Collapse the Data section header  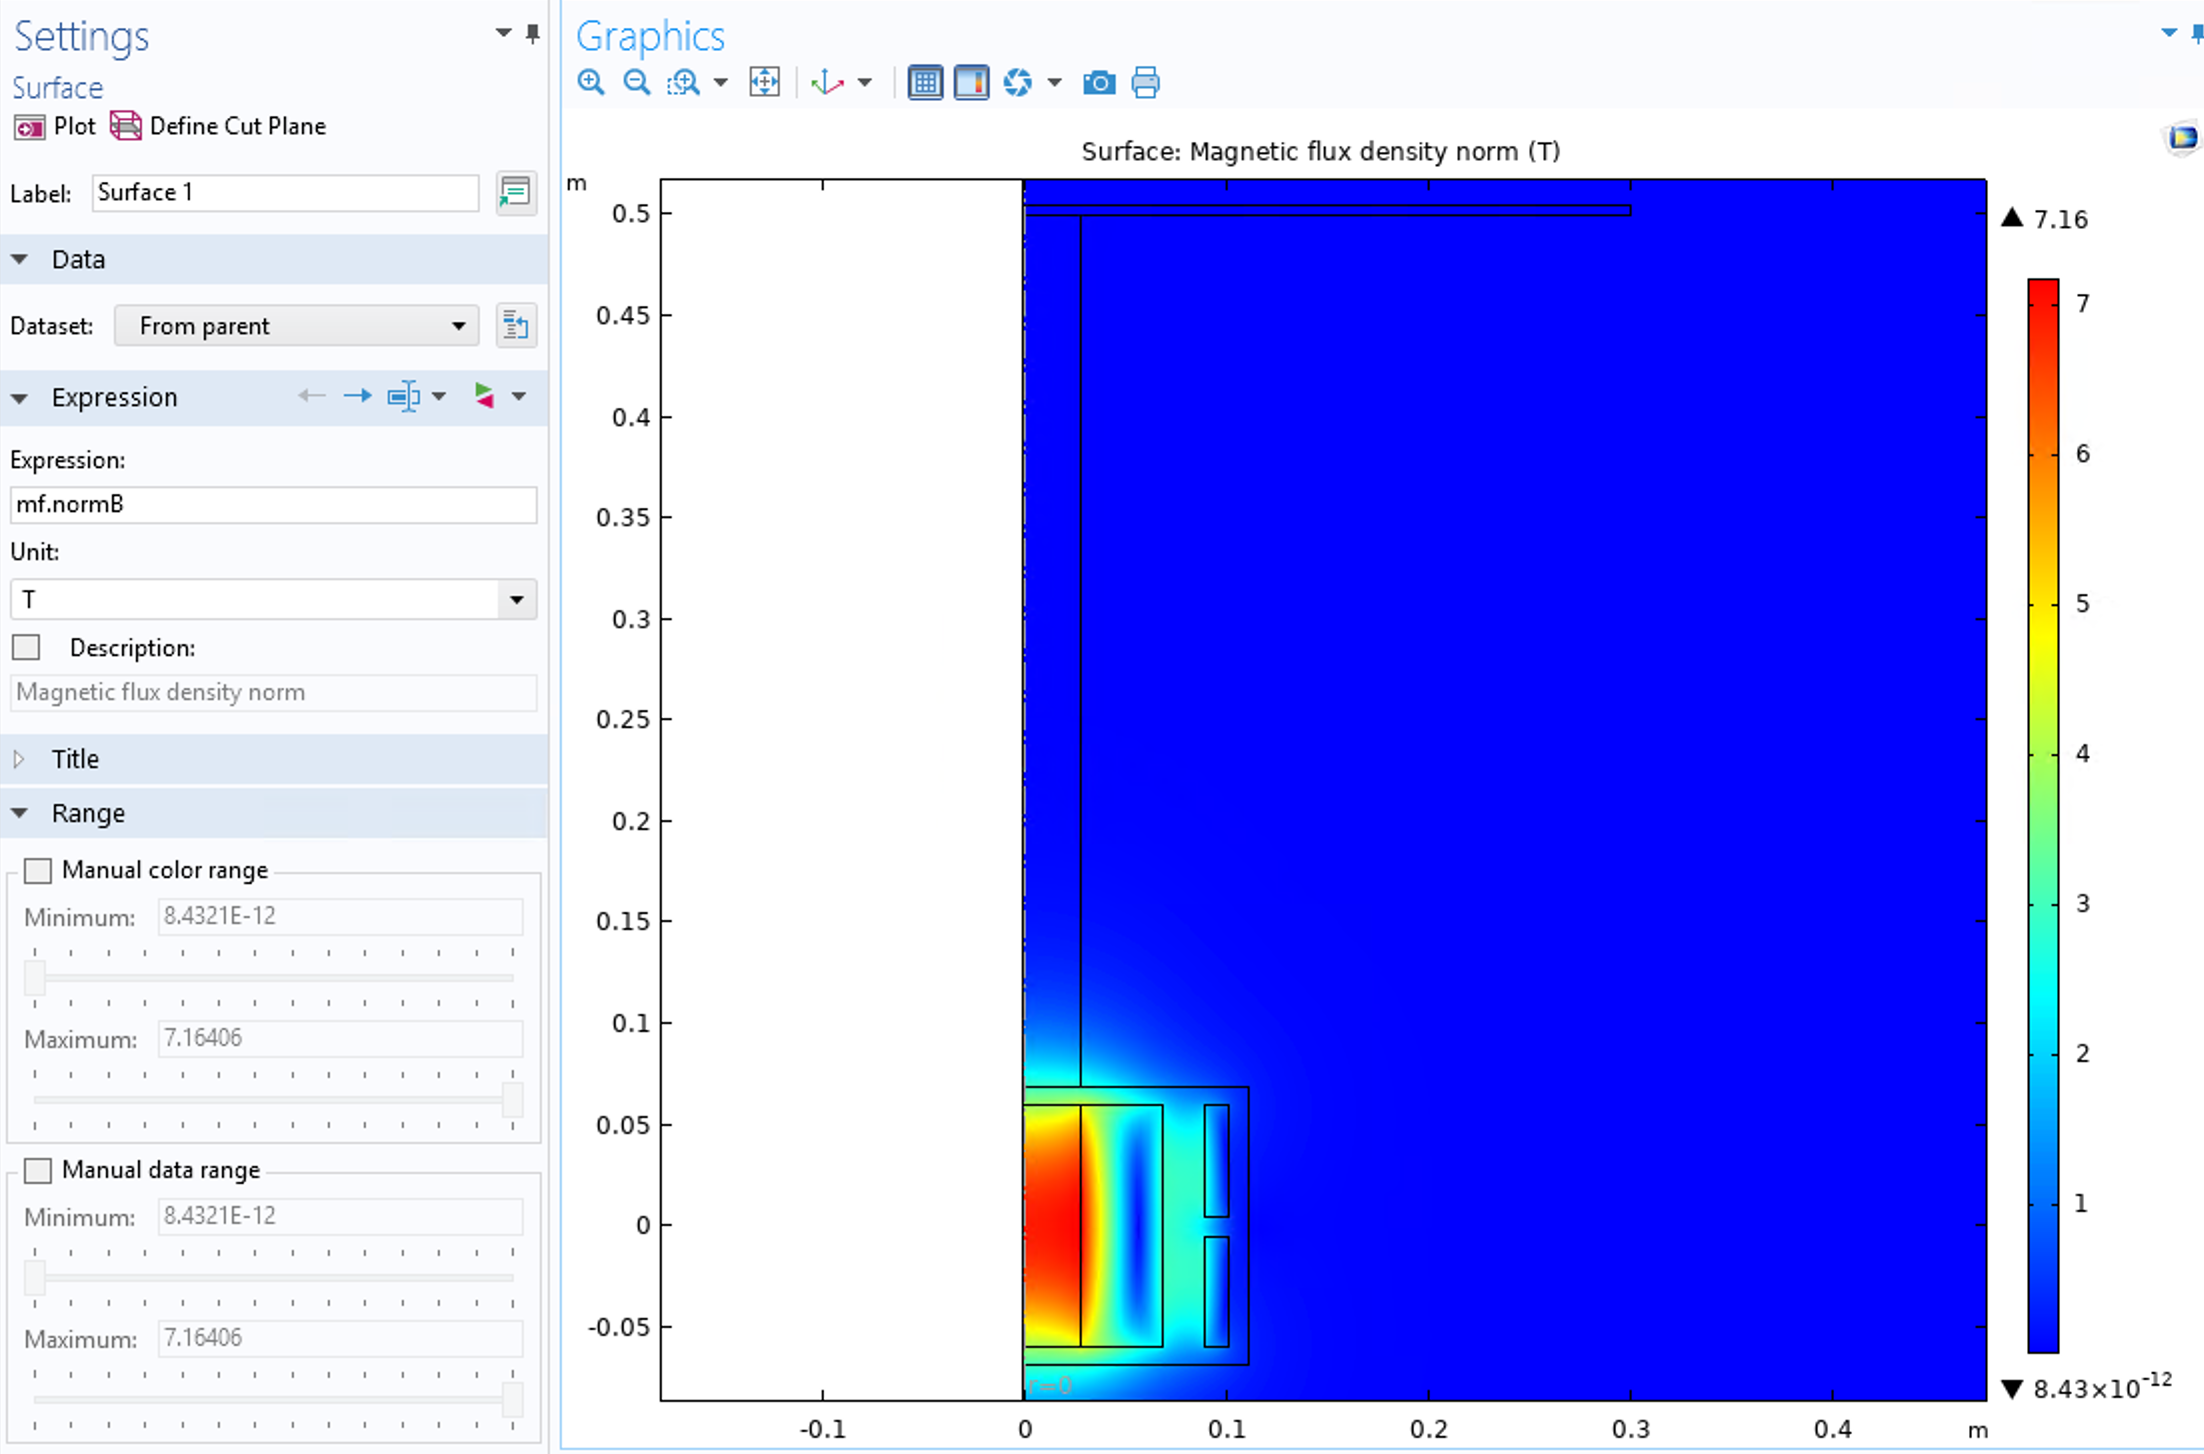(x=78, y=259)
